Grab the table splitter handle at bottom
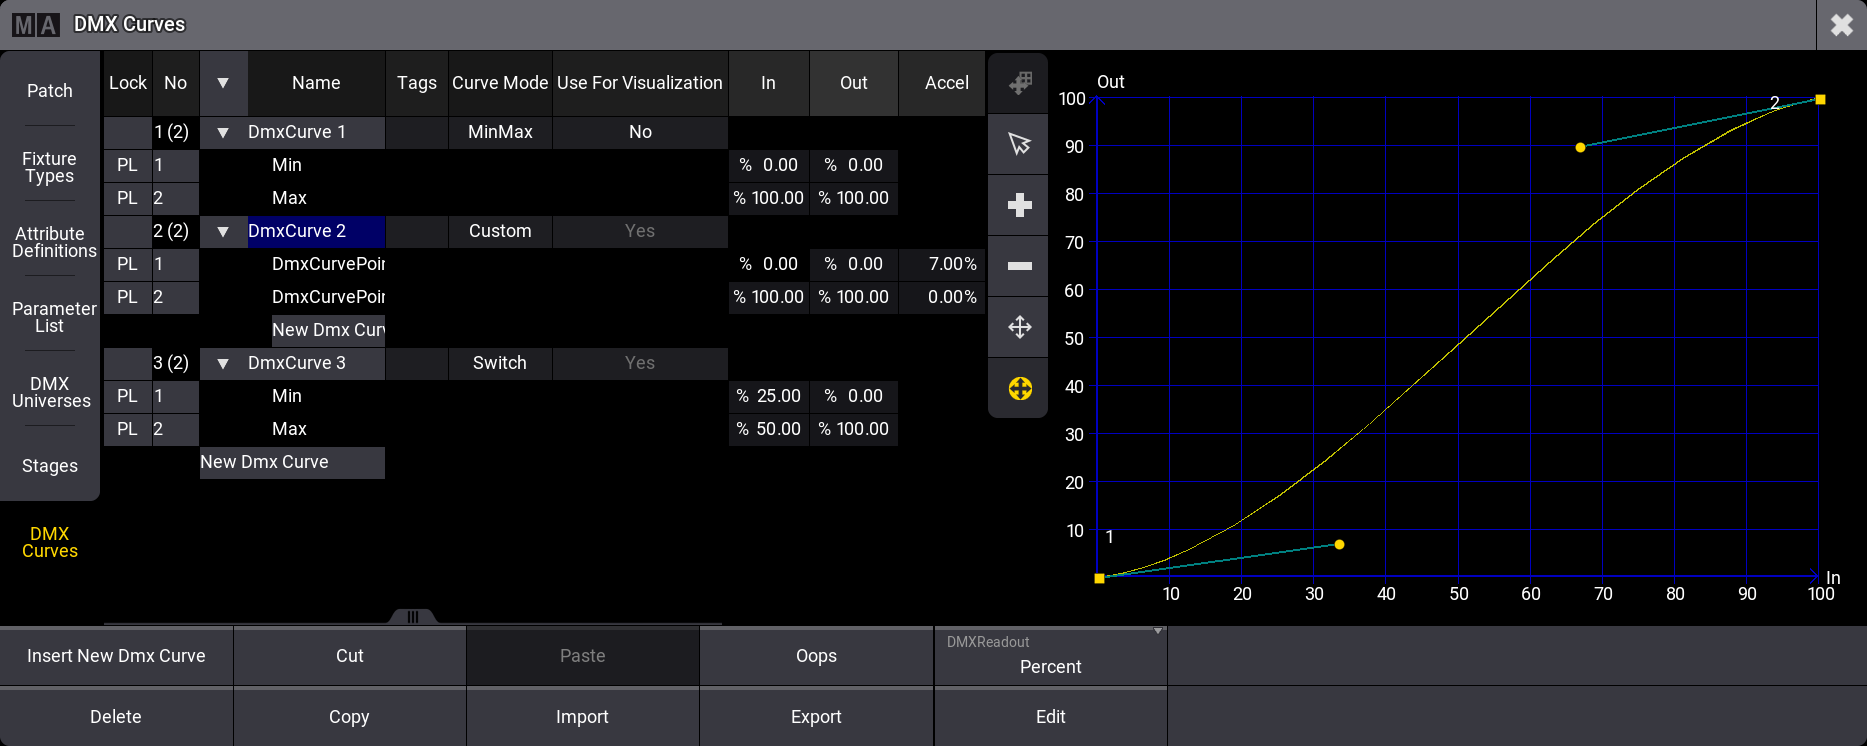The width and height of the screenshot is (1867, 746). click(412, 617)
